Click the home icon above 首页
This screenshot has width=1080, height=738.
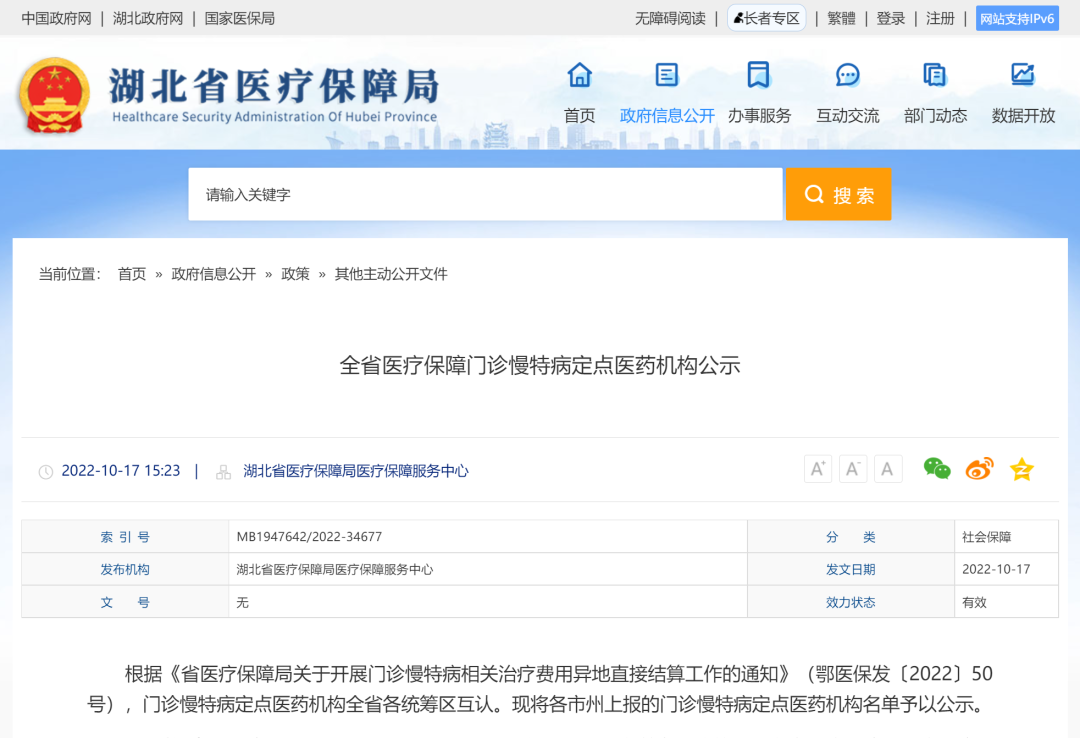point(579,75)
